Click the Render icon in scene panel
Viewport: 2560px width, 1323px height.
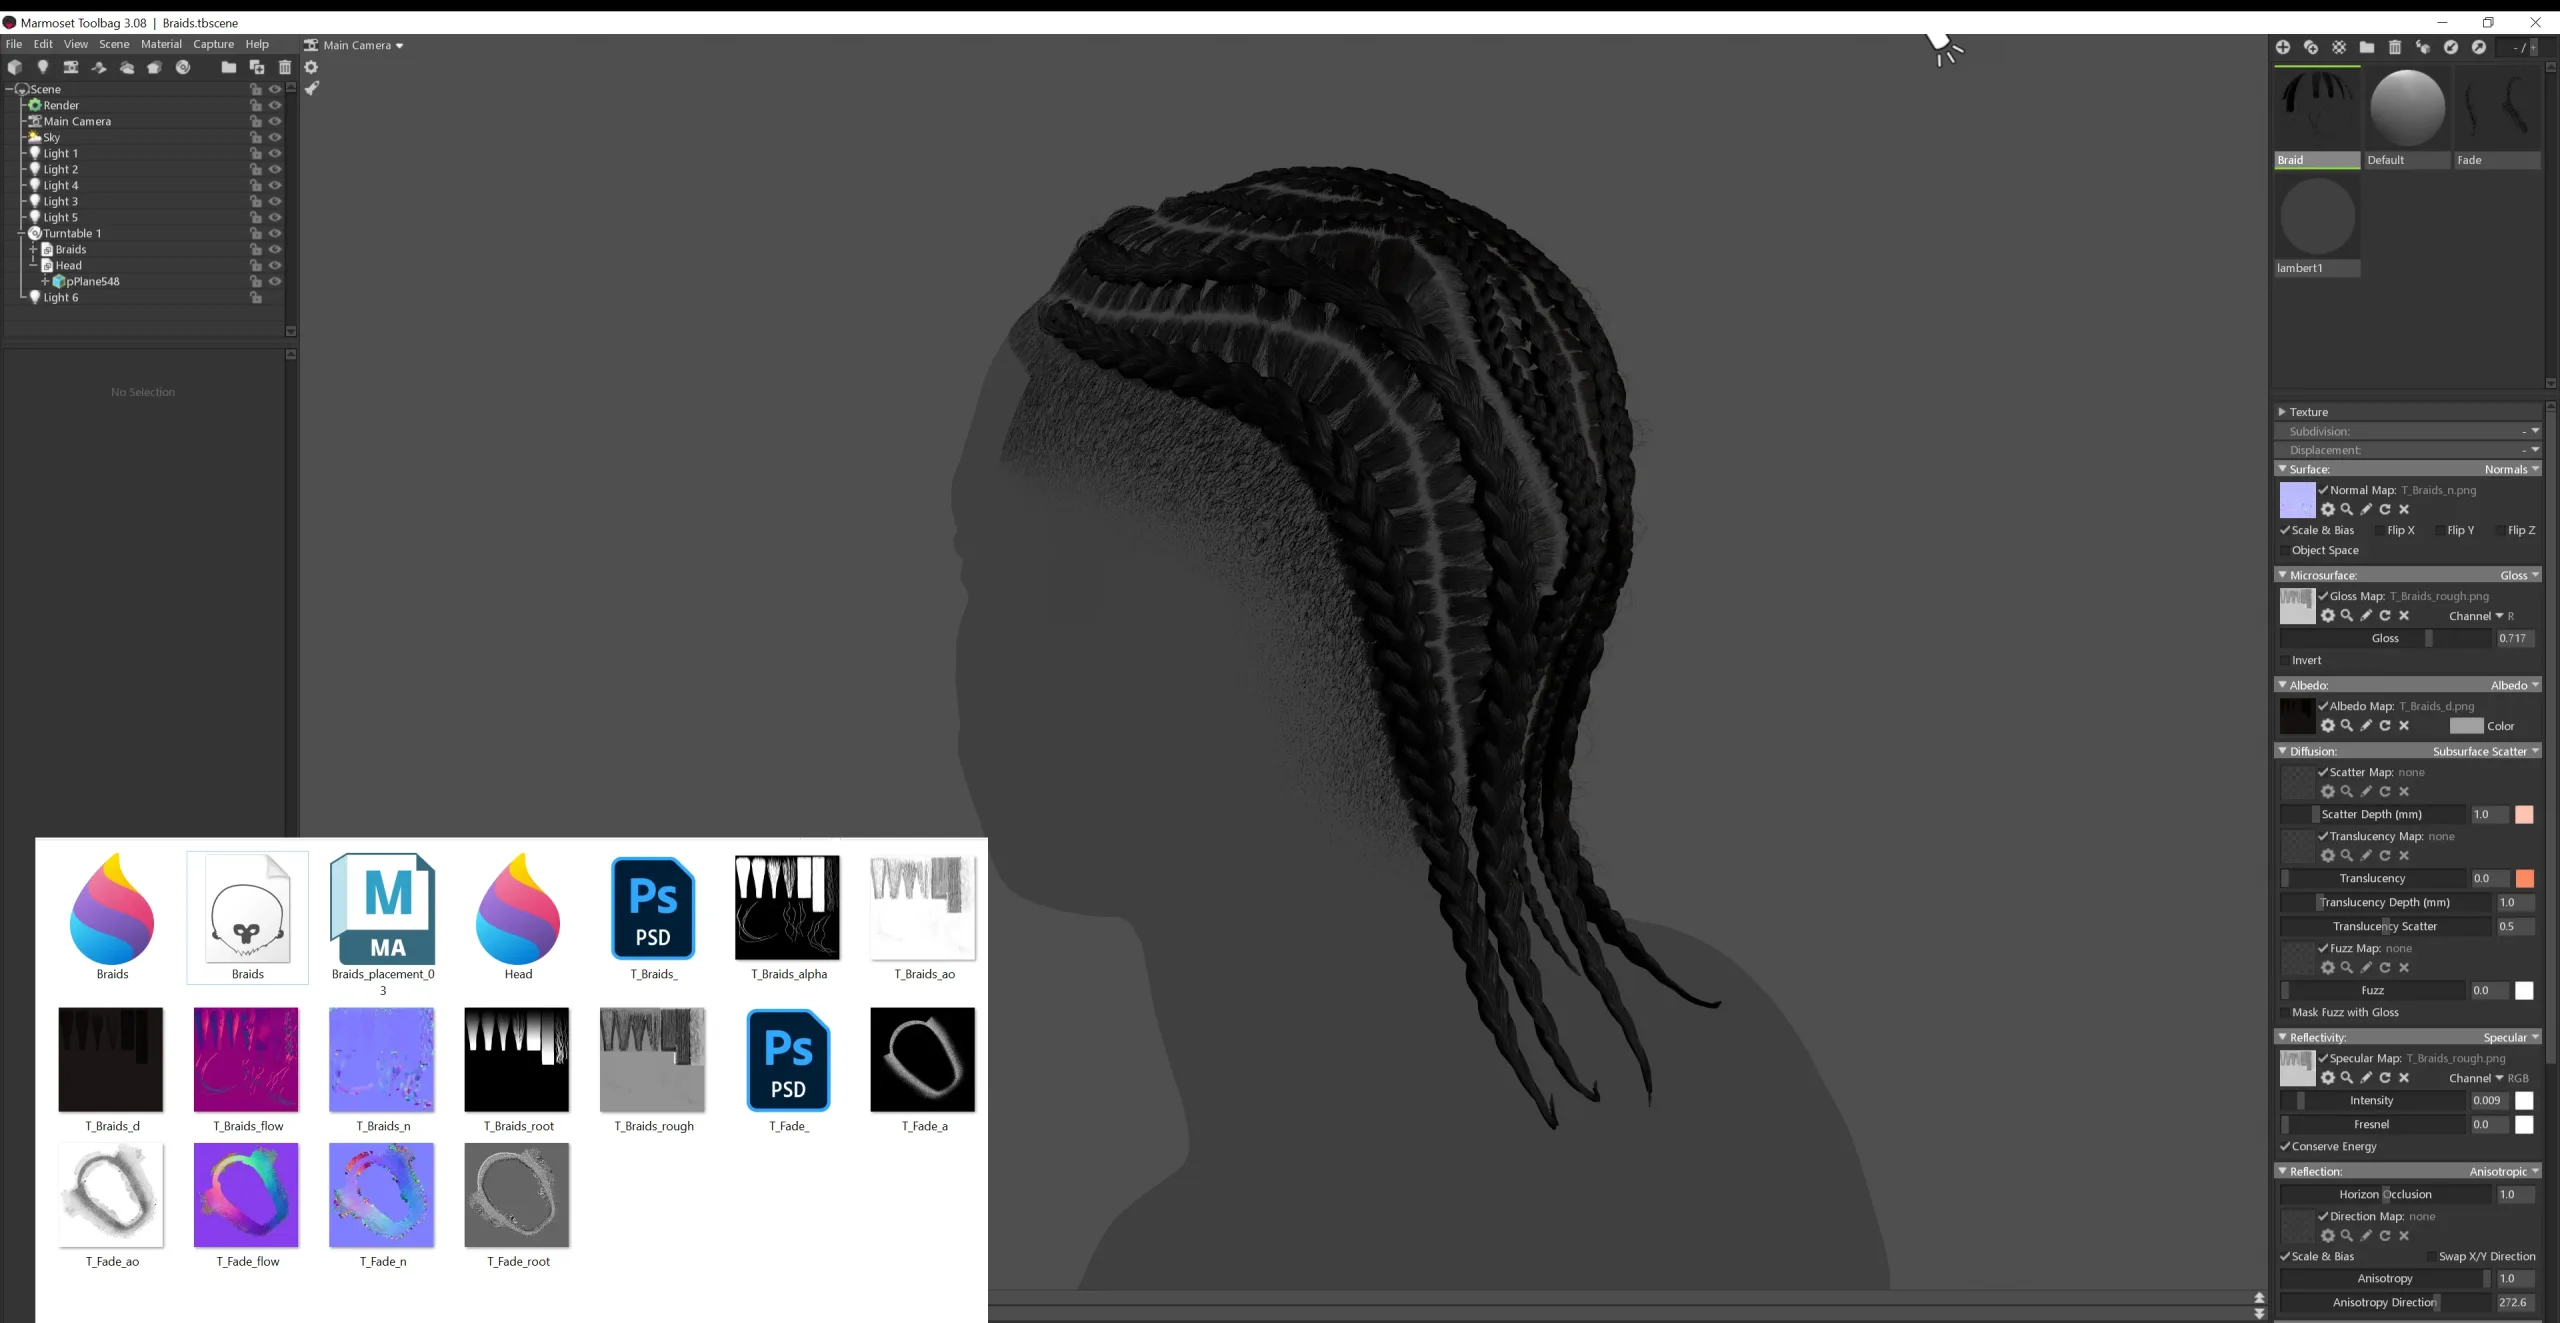point(35,105)
